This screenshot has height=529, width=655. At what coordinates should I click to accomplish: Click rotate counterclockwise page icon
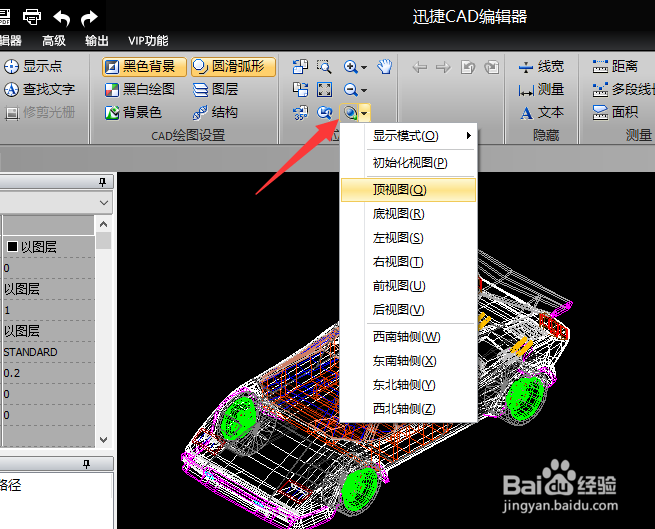(x=300, y=66)
